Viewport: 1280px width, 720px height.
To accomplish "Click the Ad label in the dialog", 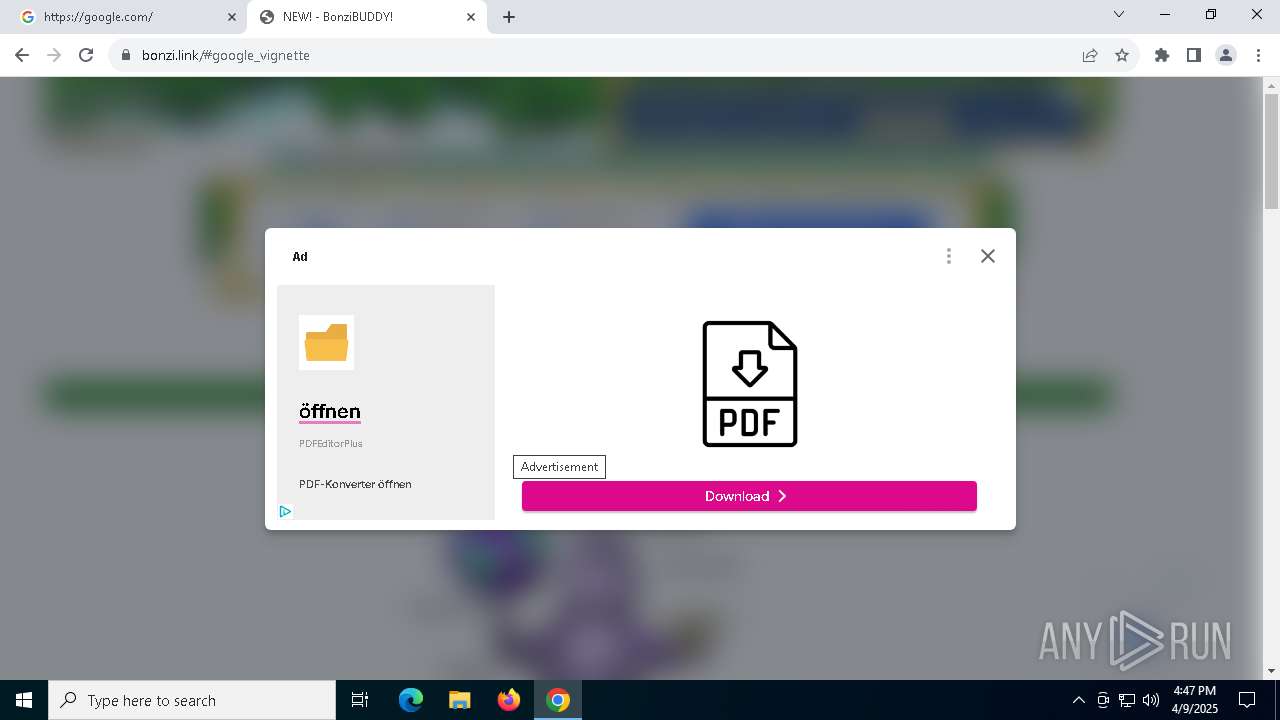I will [300, 257].
